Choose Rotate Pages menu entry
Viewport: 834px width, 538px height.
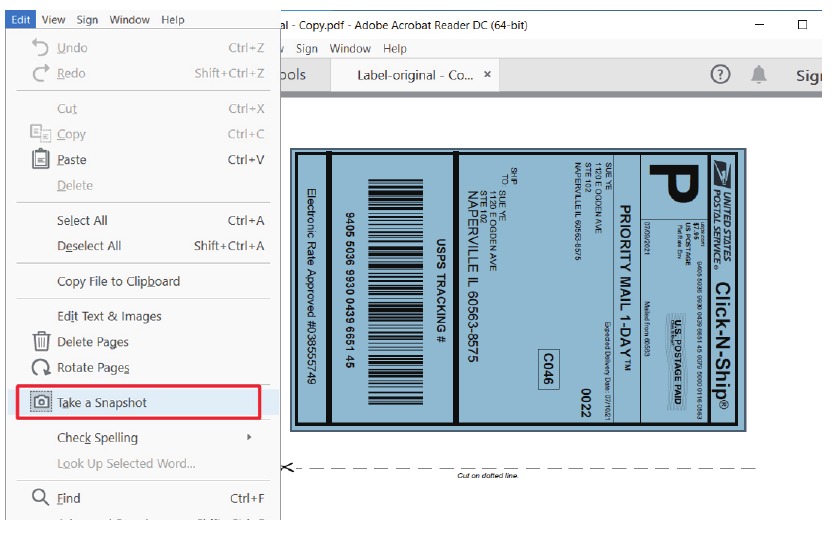pyautogui.click(x=144, y=367)
